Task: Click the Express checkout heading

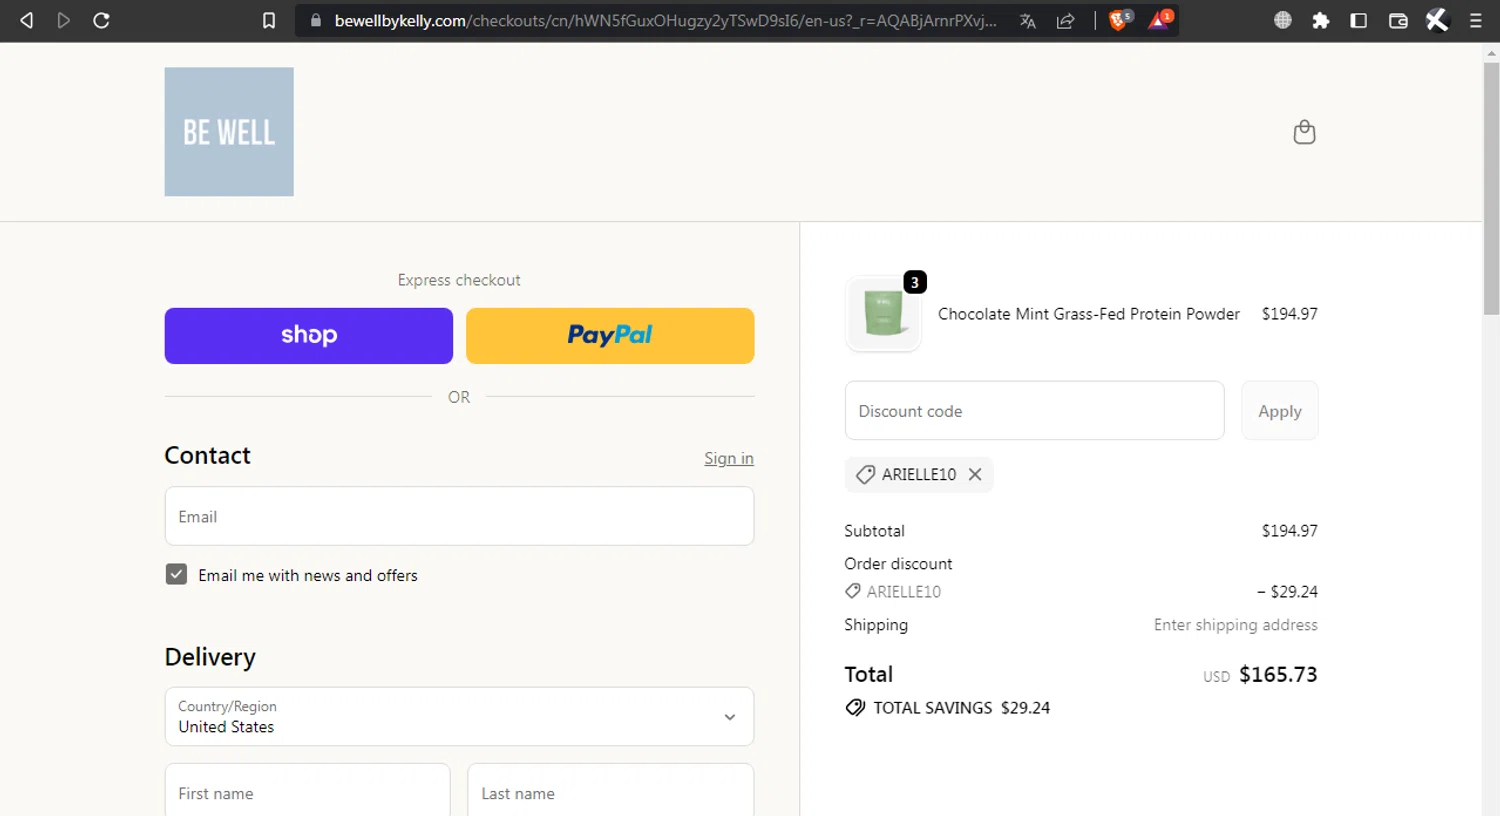Action: coord(459,280)
